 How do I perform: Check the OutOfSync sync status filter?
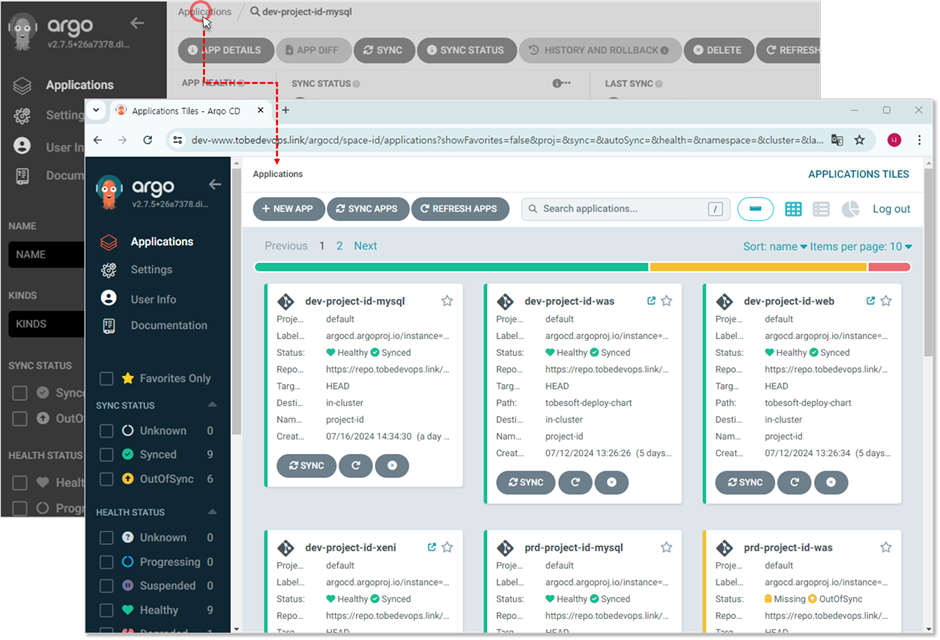(x=106, y=479)
